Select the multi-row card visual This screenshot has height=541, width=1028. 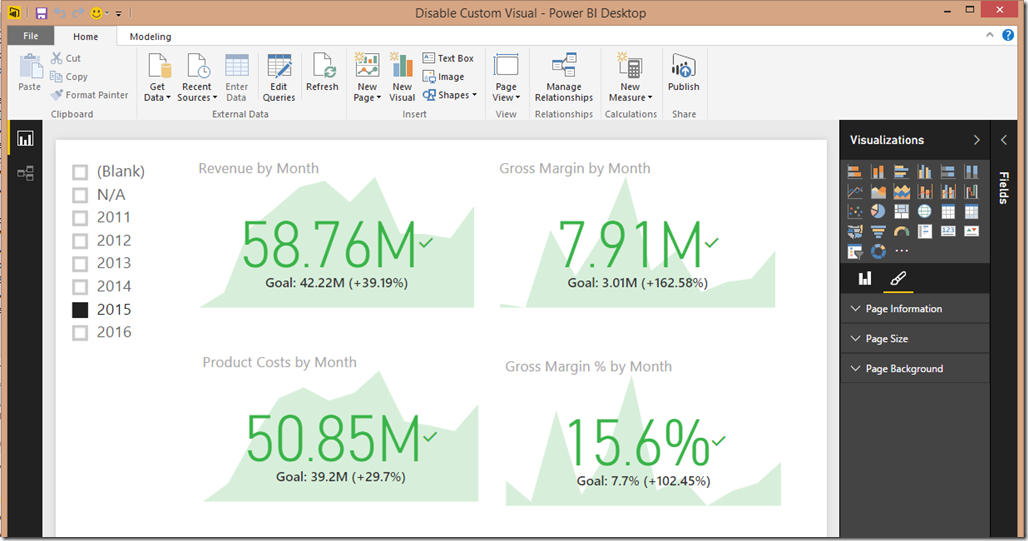pos(924,231)
